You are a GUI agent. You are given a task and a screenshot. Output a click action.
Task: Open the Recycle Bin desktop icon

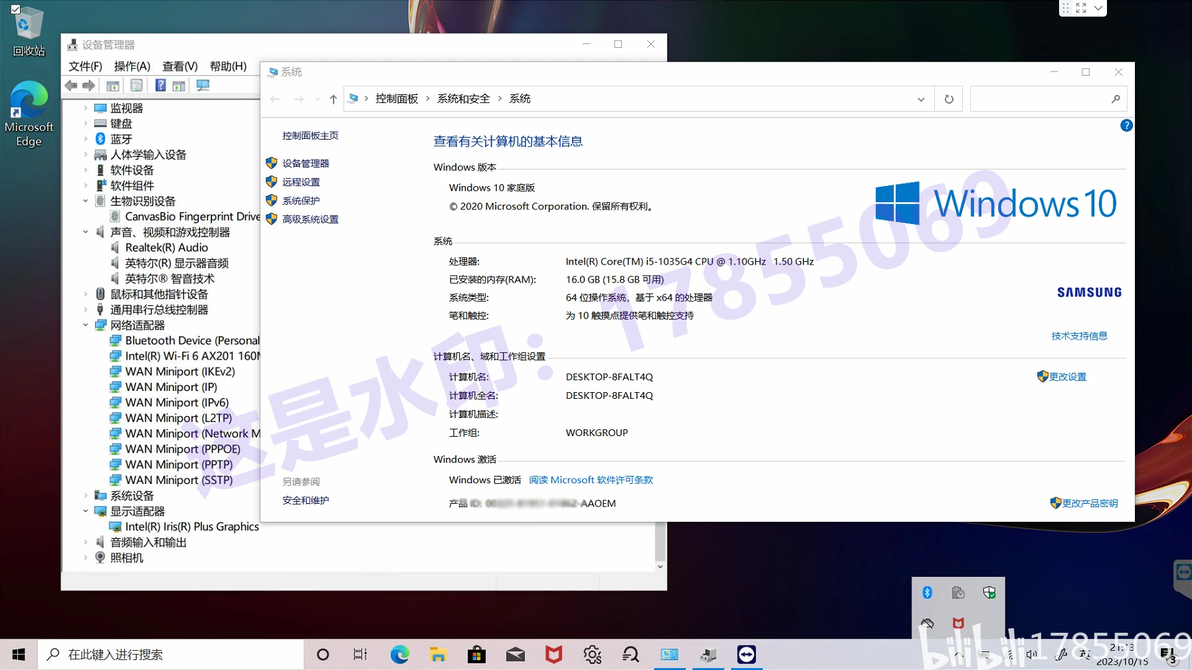coord(28,31)
